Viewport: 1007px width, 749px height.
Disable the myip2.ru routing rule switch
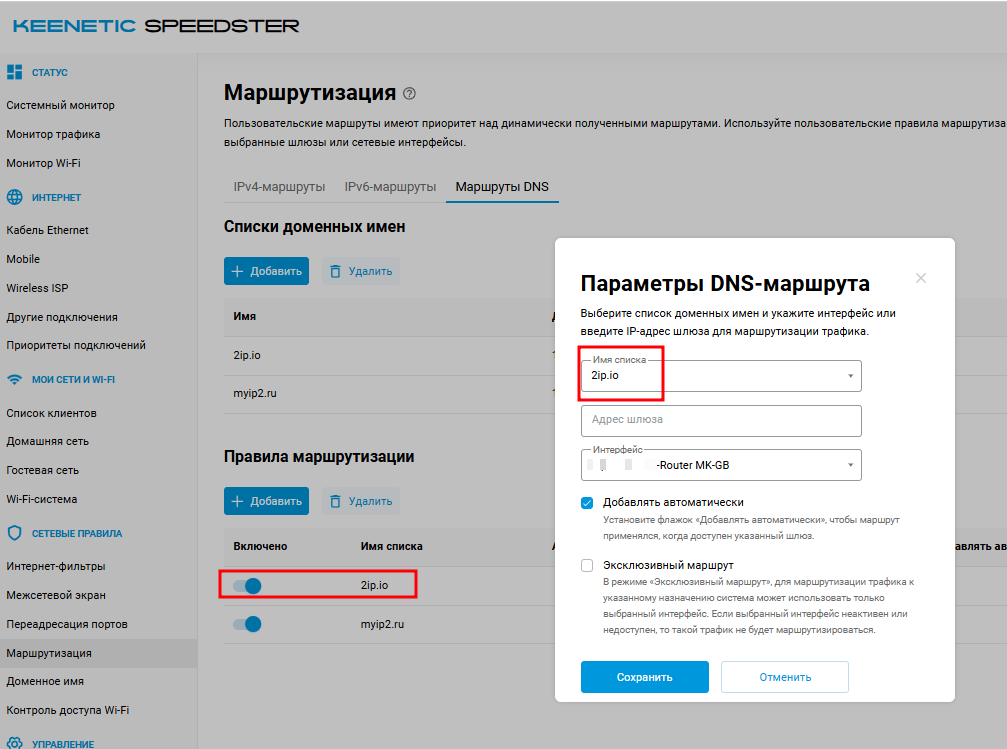click(x=247, y=624)
